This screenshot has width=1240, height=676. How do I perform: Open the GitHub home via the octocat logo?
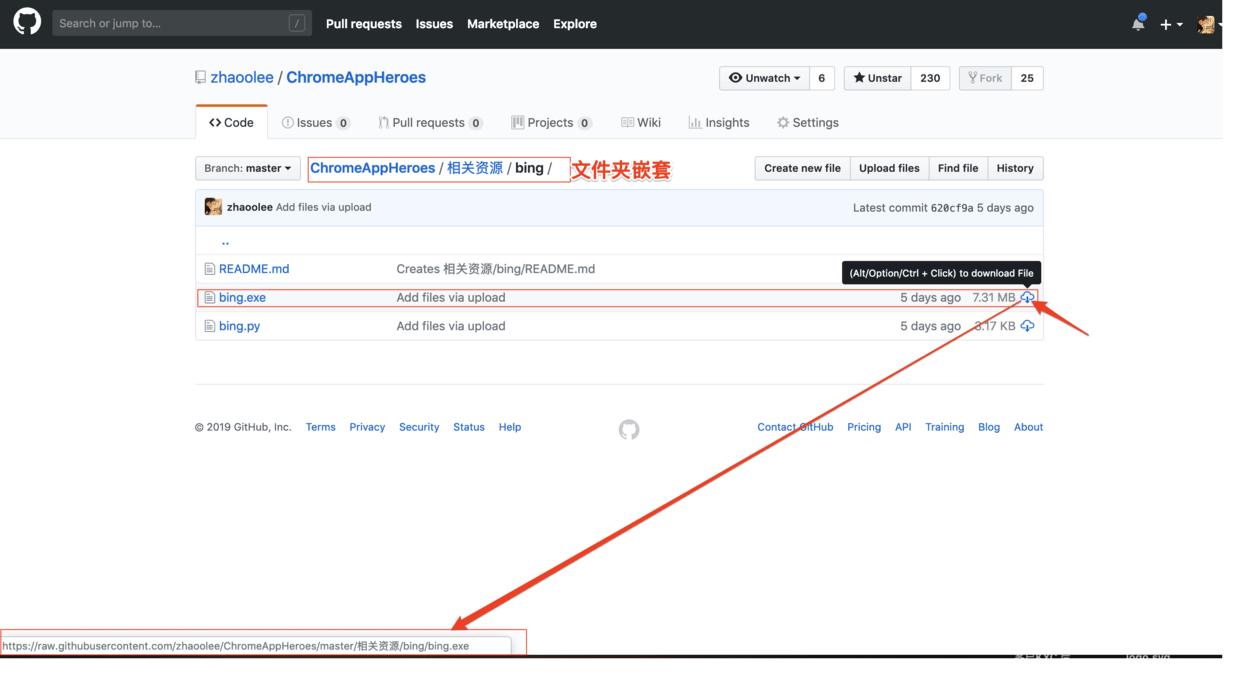pos(26,20)
